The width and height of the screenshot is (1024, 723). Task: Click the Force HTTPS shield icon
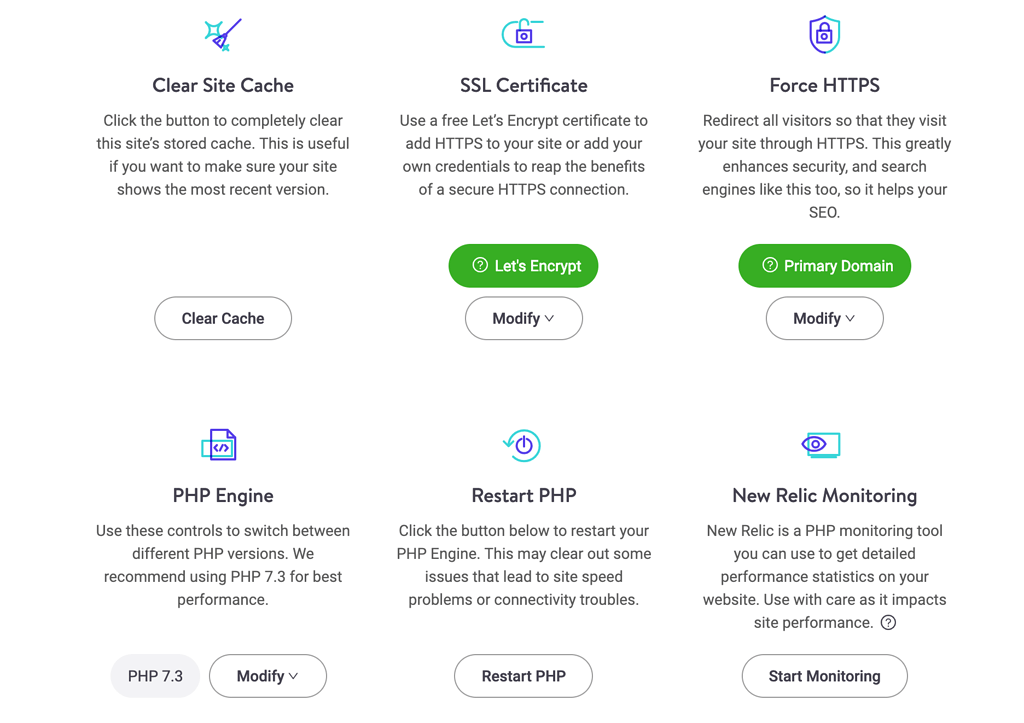tap(824, 32)
